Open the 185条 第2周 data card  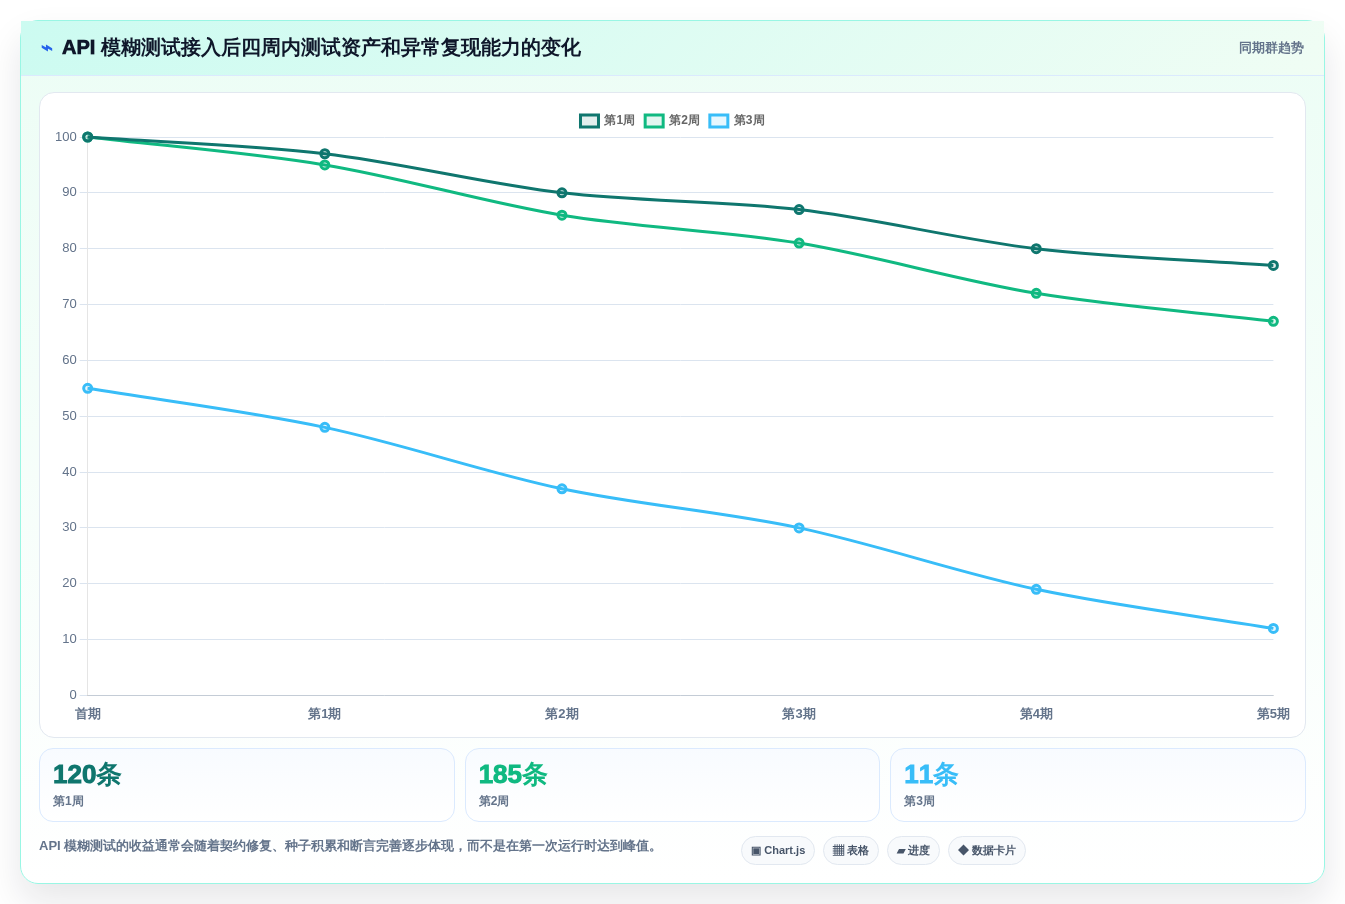(x=672, y=785)
